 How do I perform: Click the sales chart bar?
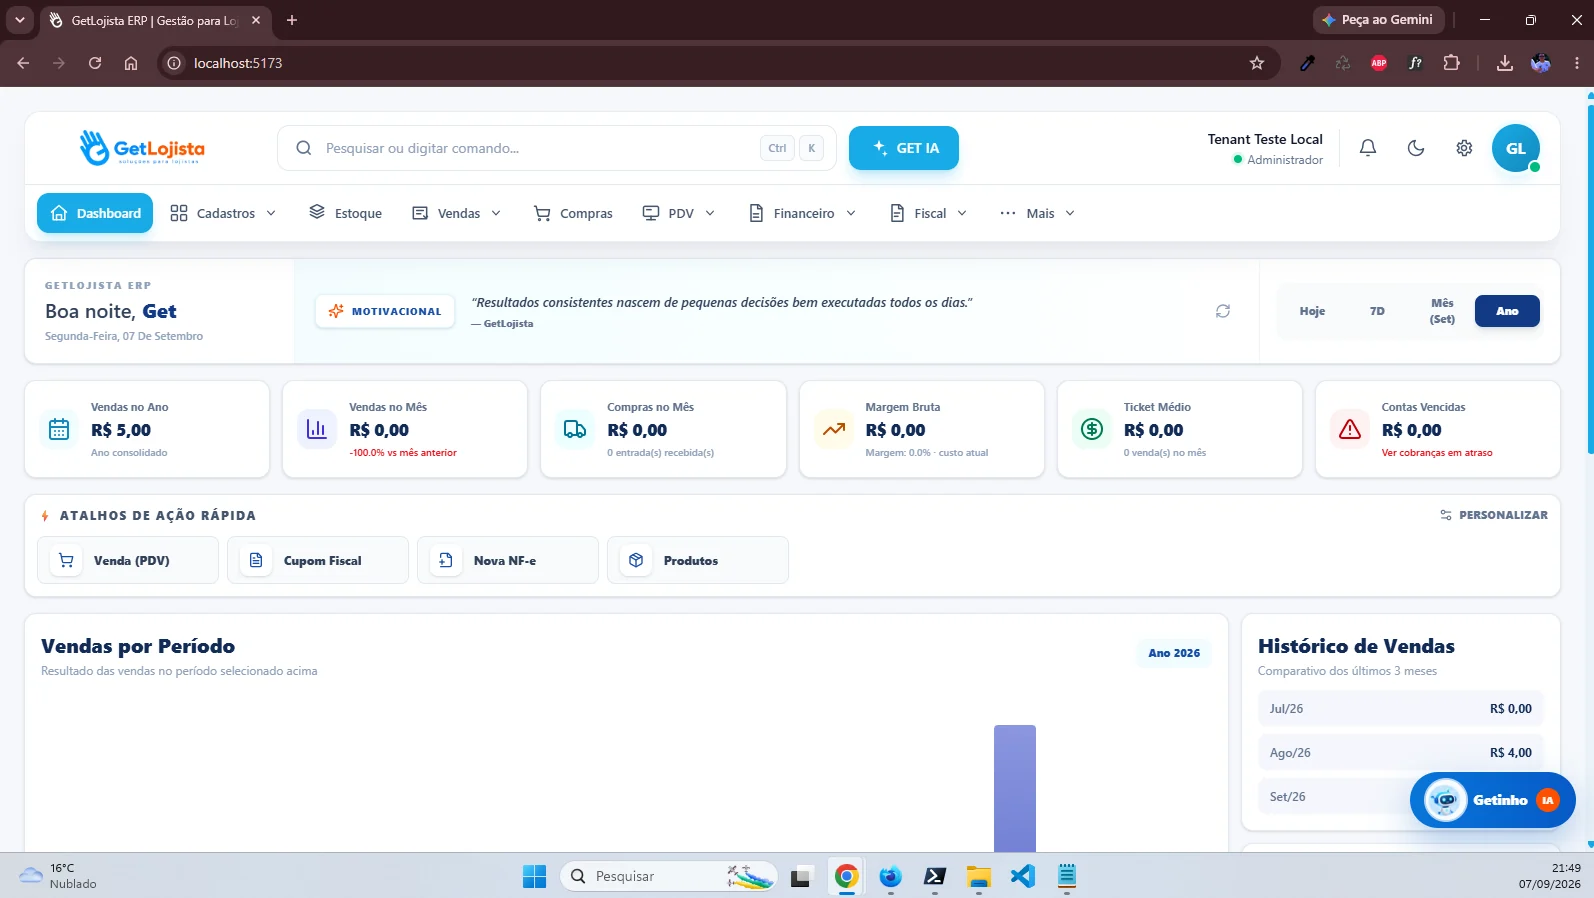point(1015,788)
